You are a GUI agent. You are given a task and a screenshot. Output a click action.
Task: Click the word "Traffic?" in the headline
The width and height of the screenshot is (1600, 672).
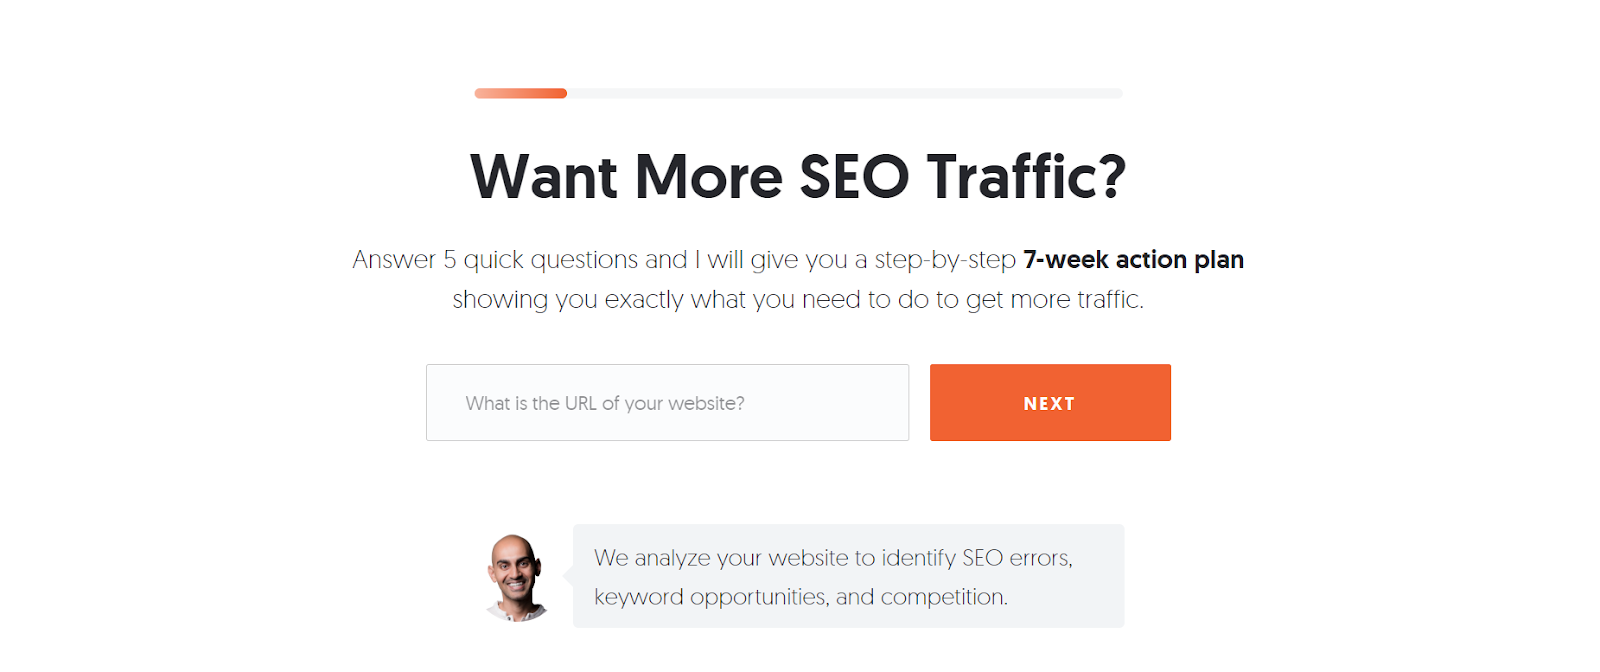point(1027,177)
